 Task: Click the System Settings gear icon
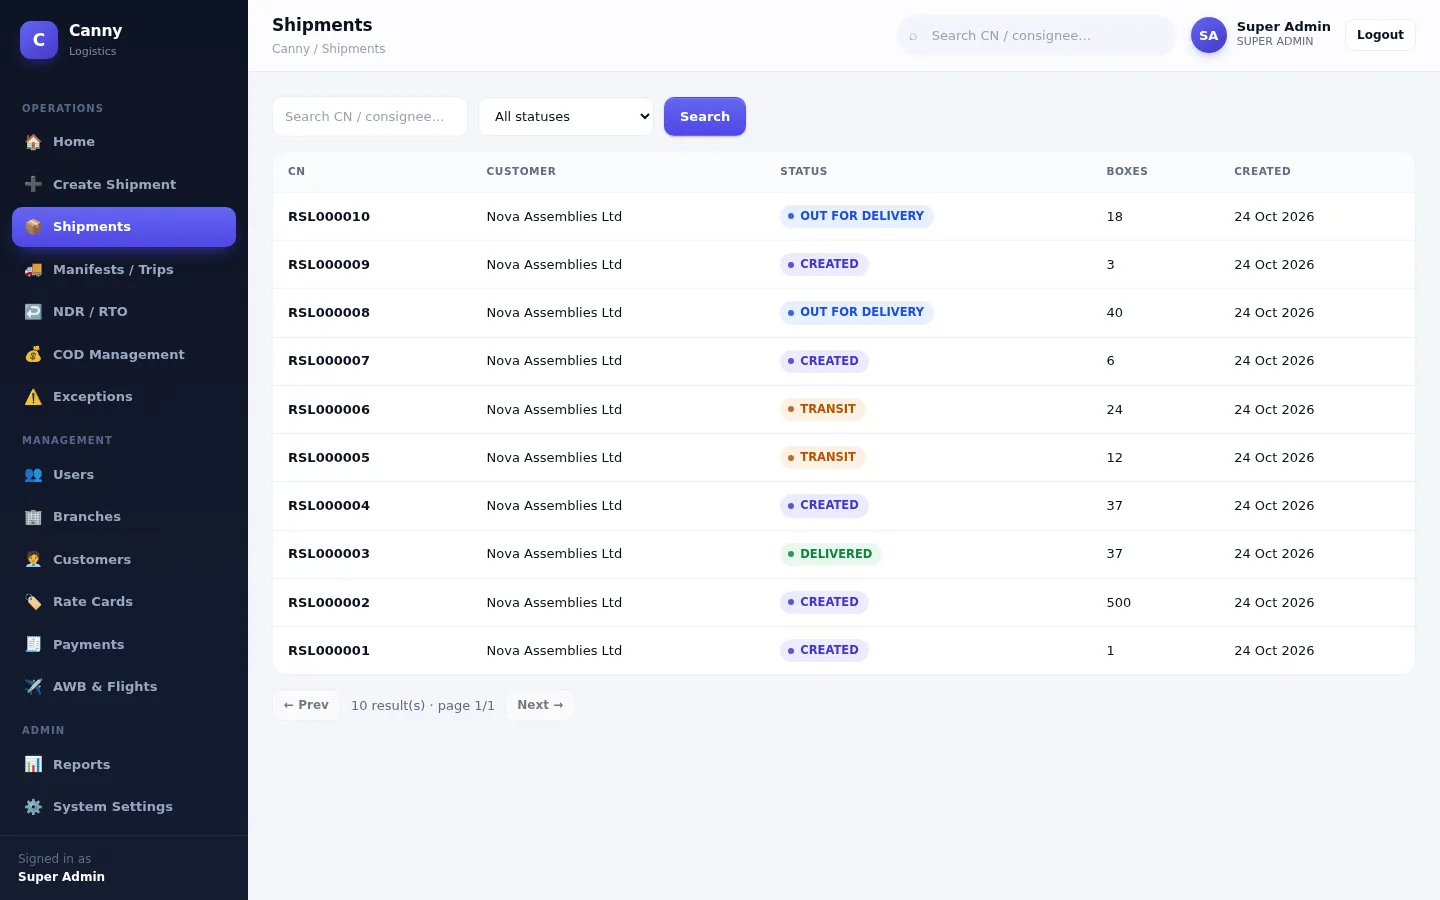[33, 807]
